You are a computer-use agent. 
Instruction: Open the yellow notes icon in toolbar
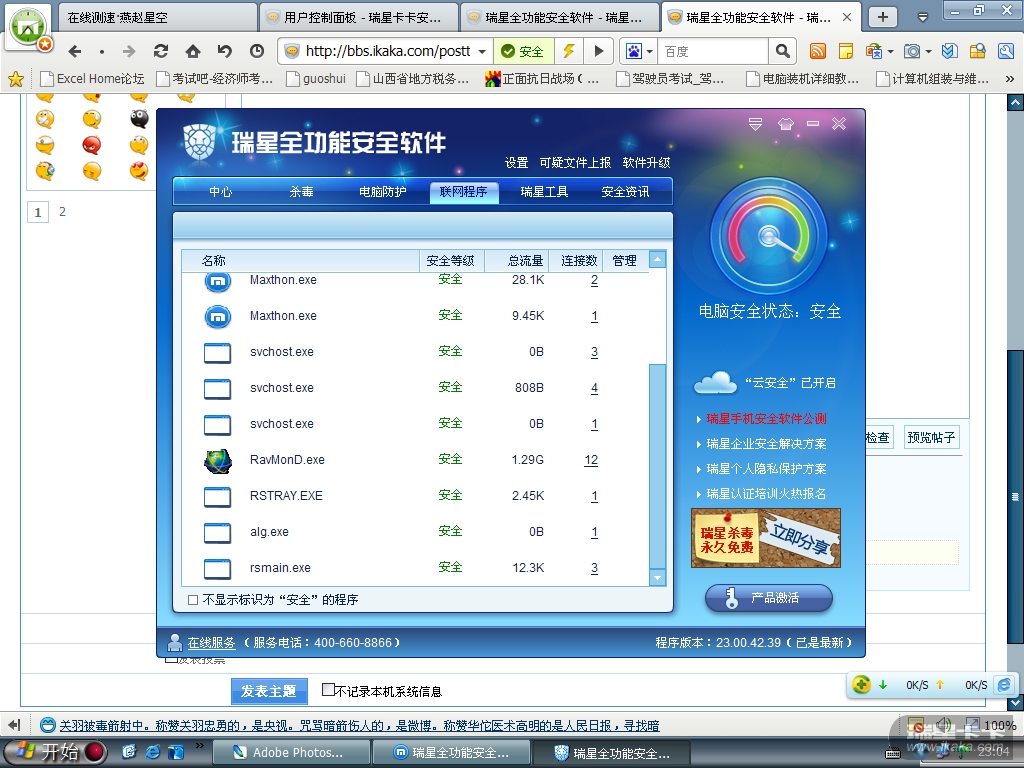pyautogui.click(x=846, y=51)
